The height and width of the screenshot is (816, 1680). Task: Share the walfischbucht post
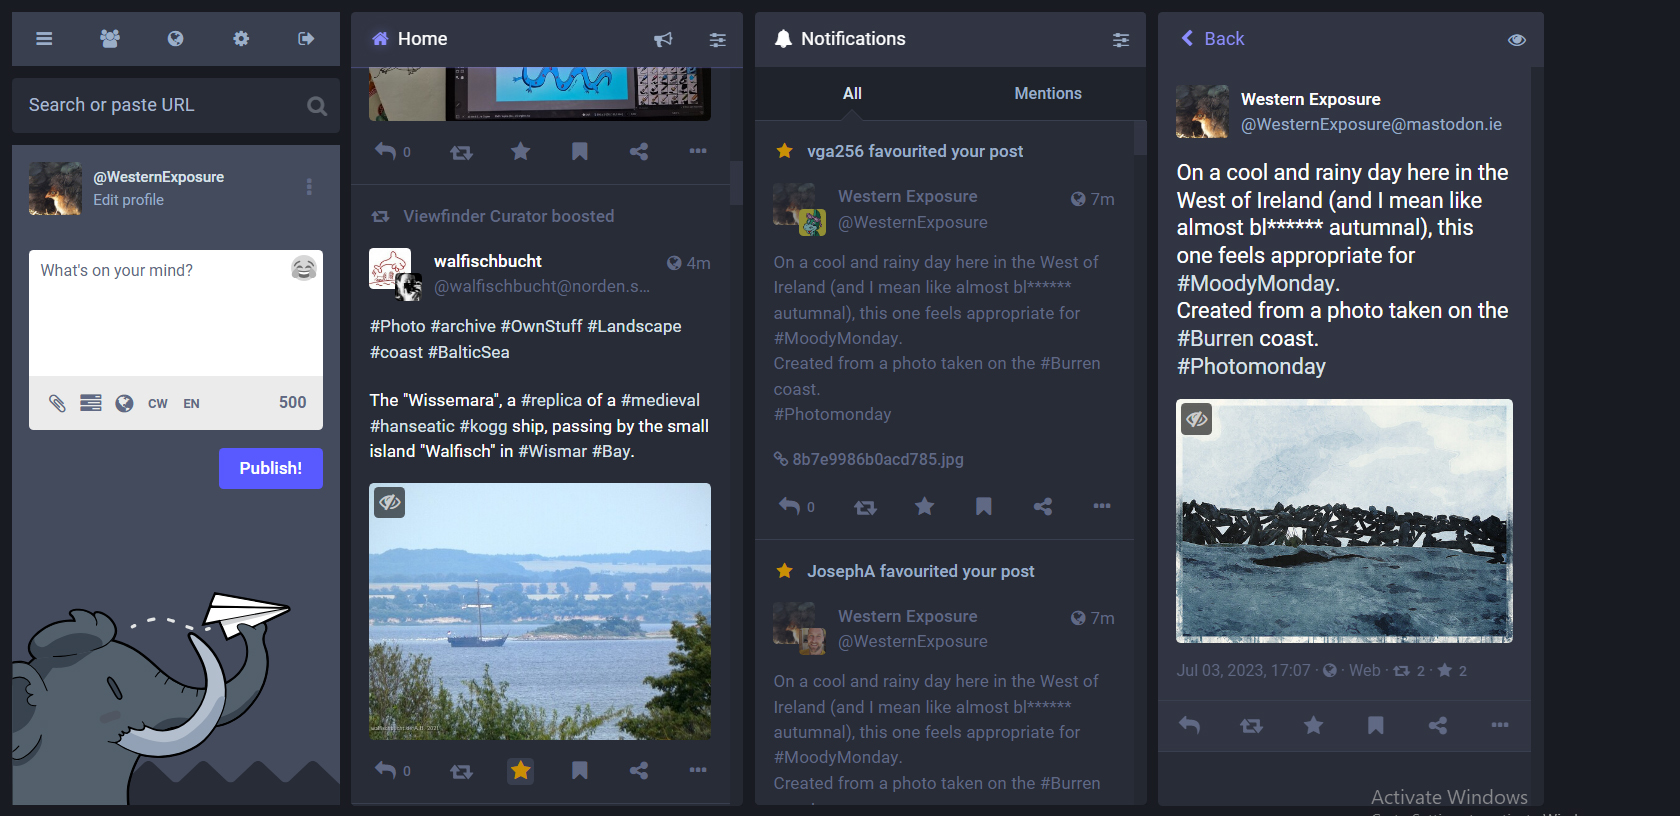(639, 770)
